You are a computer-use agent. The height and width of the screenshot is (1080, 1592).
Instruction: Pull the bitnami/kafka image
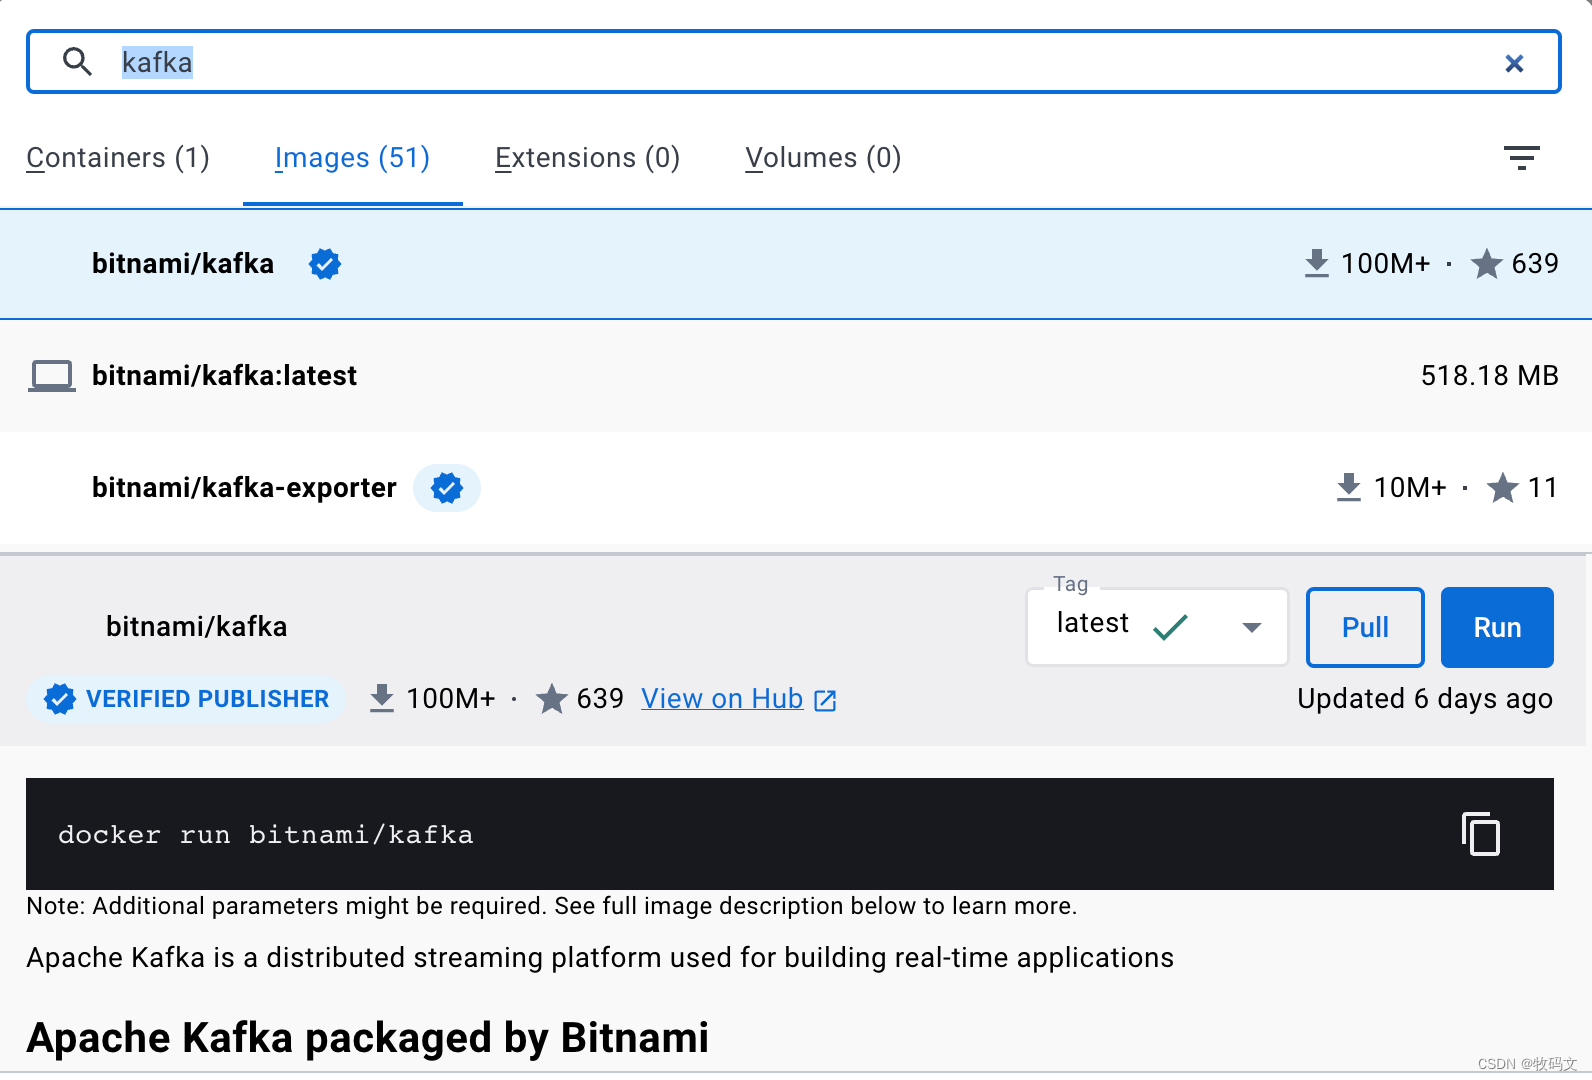click(x=1365, y=627)
